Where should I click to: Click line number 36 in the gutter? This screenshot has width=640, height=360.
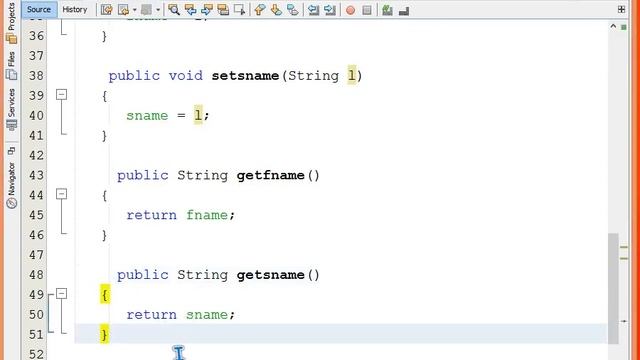36,36
